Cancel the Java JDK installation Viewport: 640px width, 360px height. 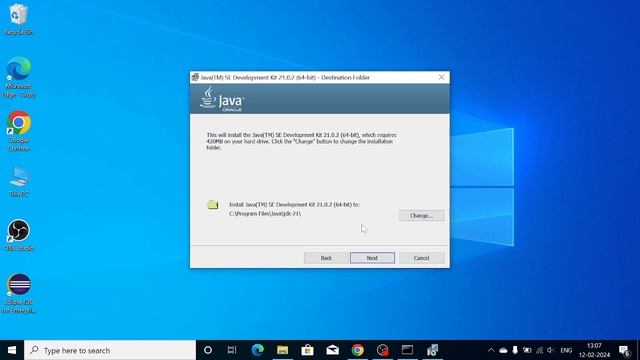(x=422, y=258)
